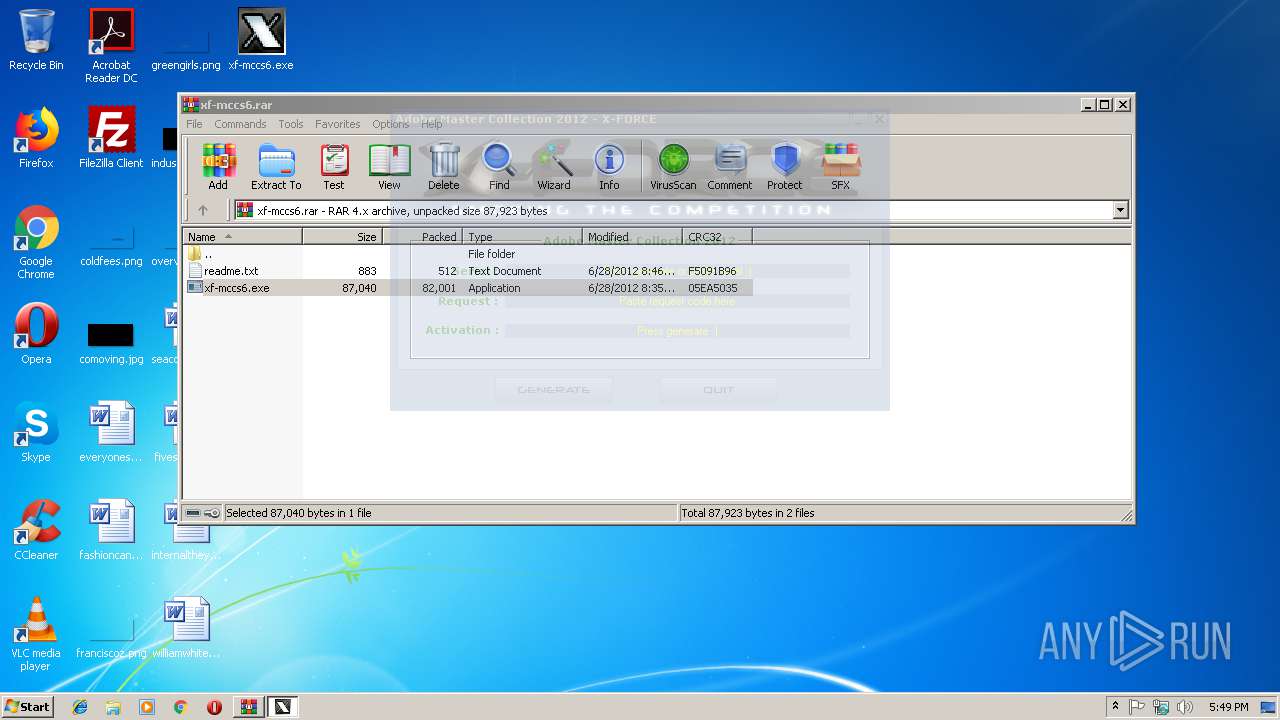
Task: Click the status bar drive icon in WinRAR
Action: click(193, 513)
